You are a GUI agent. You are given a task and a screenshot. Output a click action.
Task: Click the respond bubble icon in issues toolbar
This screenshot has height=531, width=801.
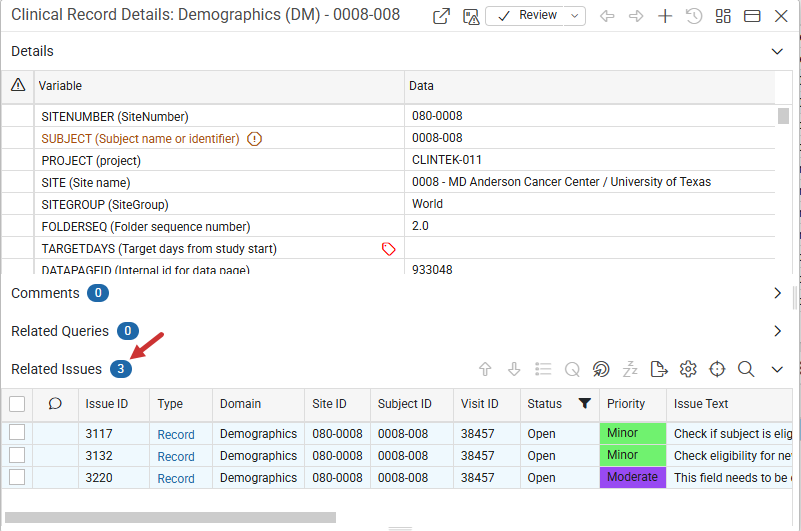point(601,369)
